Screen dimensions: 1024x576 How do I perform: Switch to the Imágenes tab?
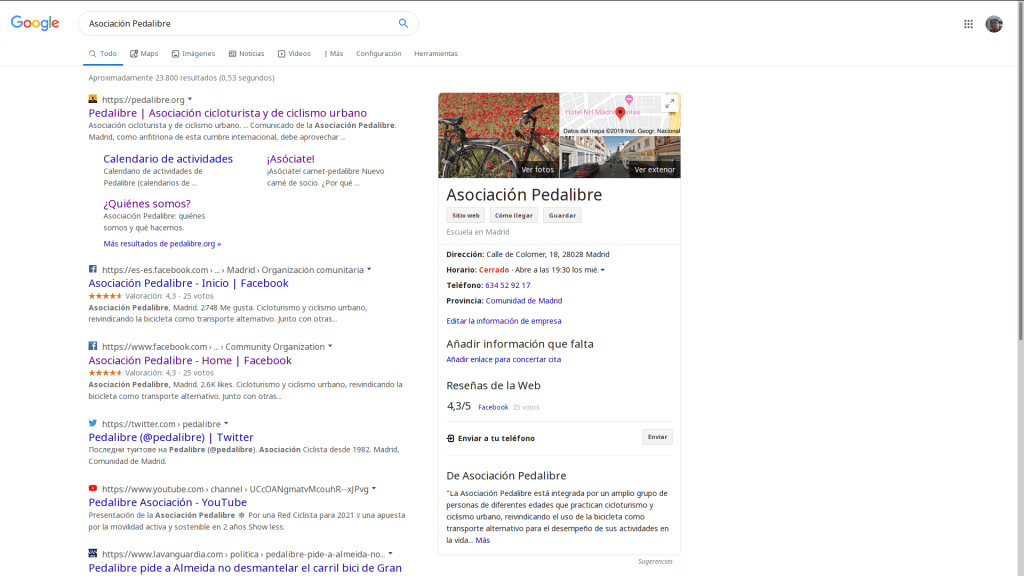[193, 54]
